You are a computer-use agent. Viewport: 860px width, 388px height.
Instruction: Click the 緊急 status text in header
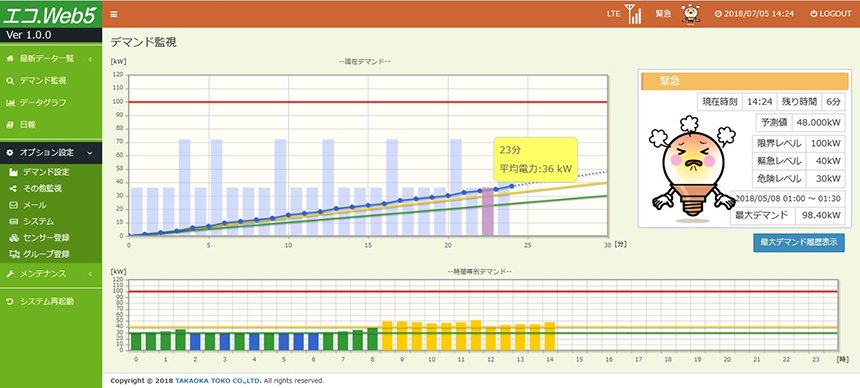pyautogui.click(x=663, y=14)
